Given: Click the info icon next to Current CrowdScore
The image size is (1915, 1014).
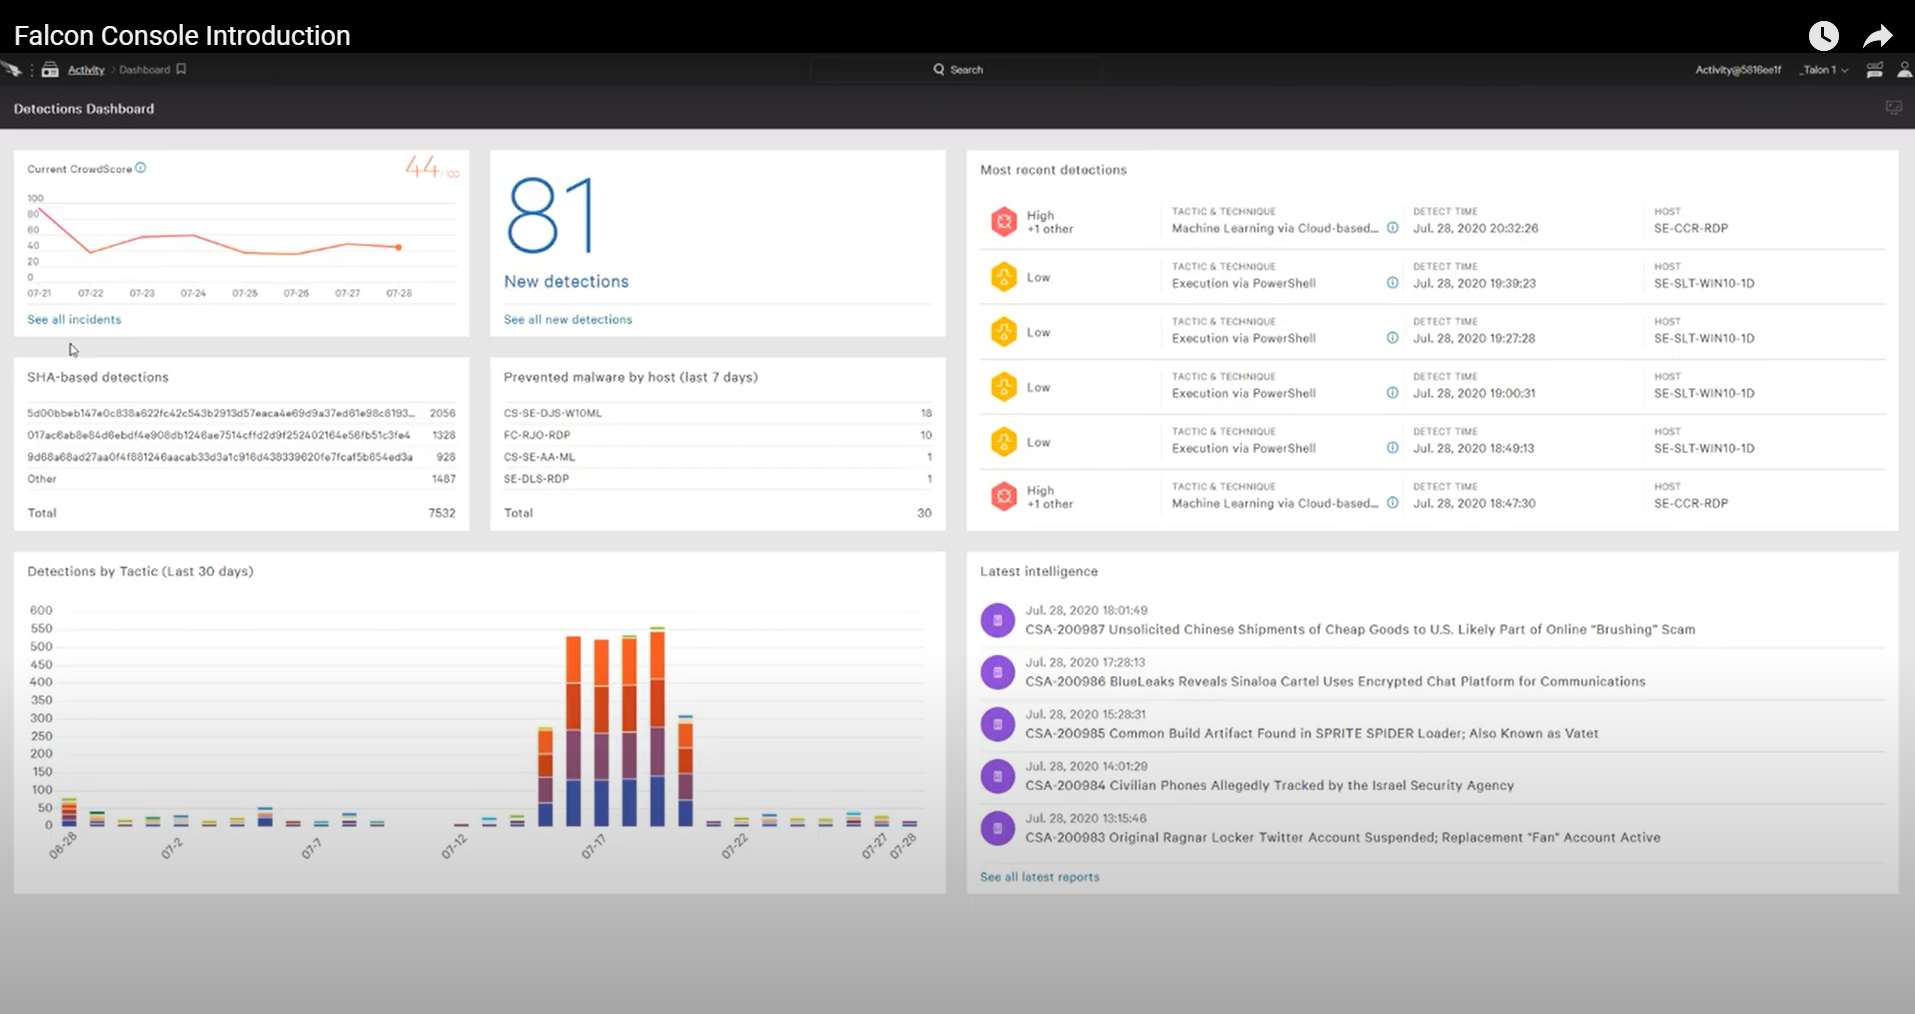Looking at the screenshot, I should 141,168.
